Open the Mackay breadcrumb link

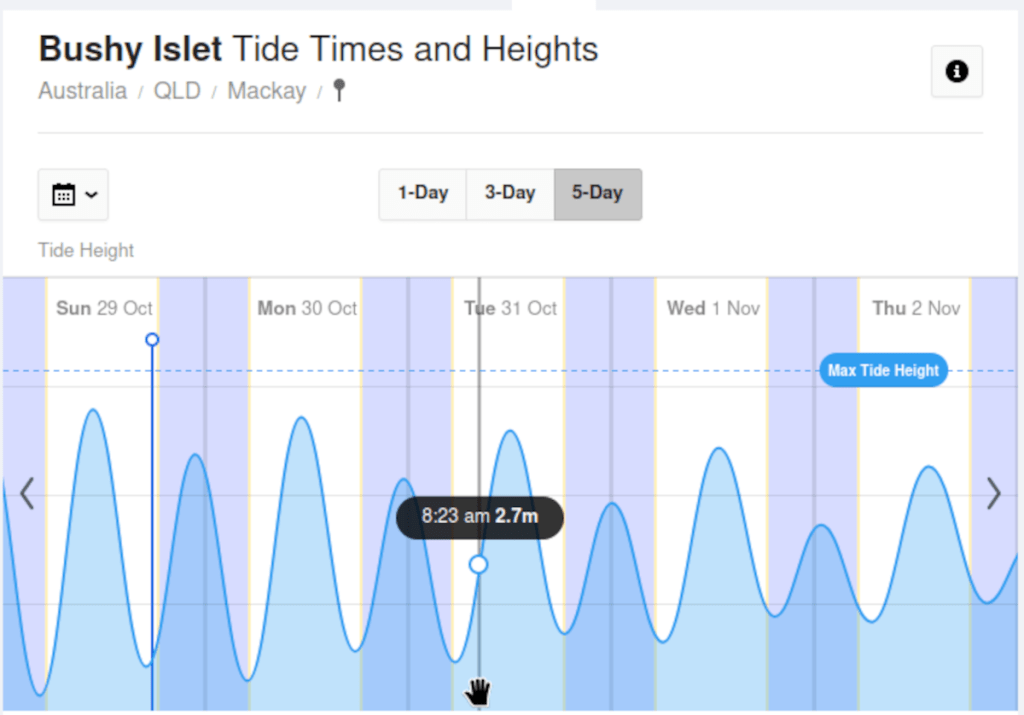[266, 91]
